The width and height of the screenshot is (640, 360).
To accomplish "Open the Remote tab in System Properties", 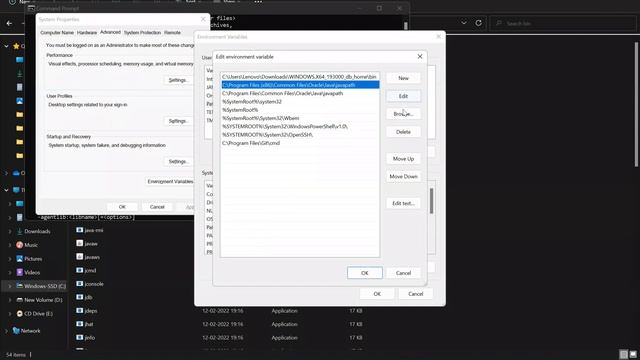I will tap(172, 32).
